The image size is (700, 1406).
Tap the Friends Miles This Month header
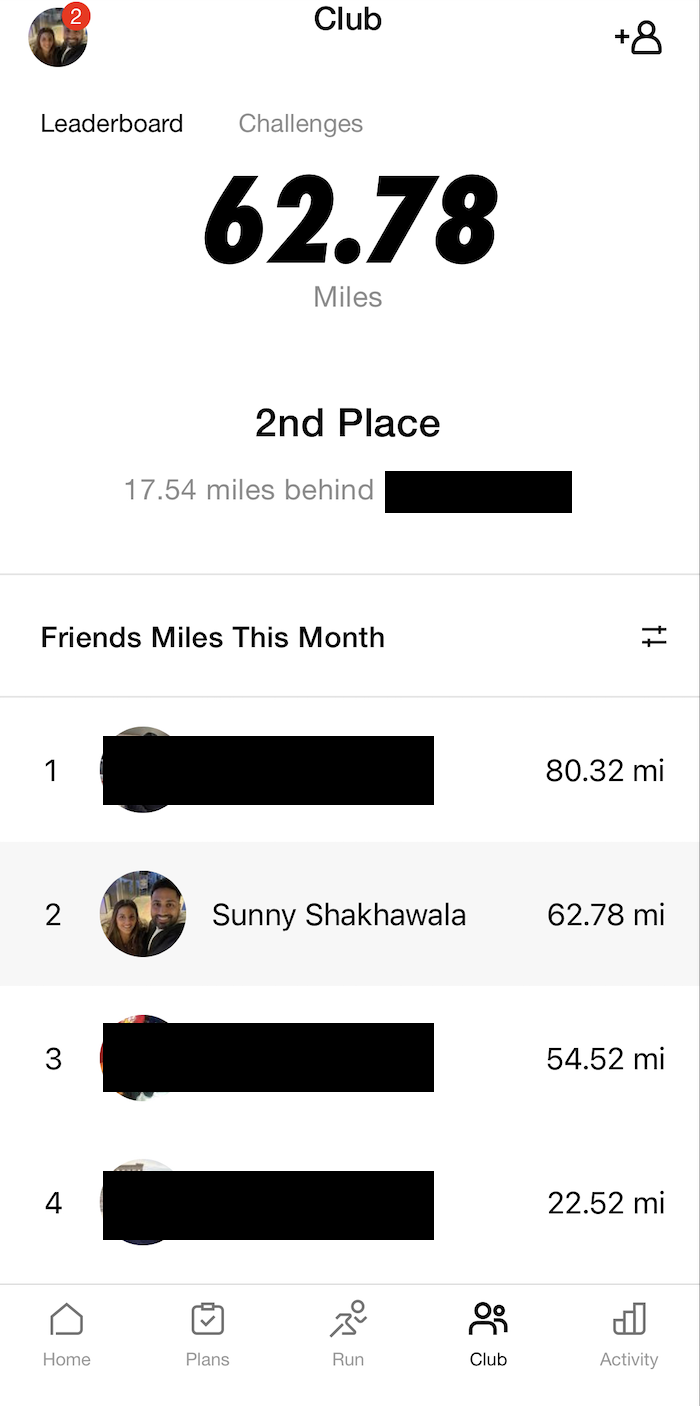(213, 638)
